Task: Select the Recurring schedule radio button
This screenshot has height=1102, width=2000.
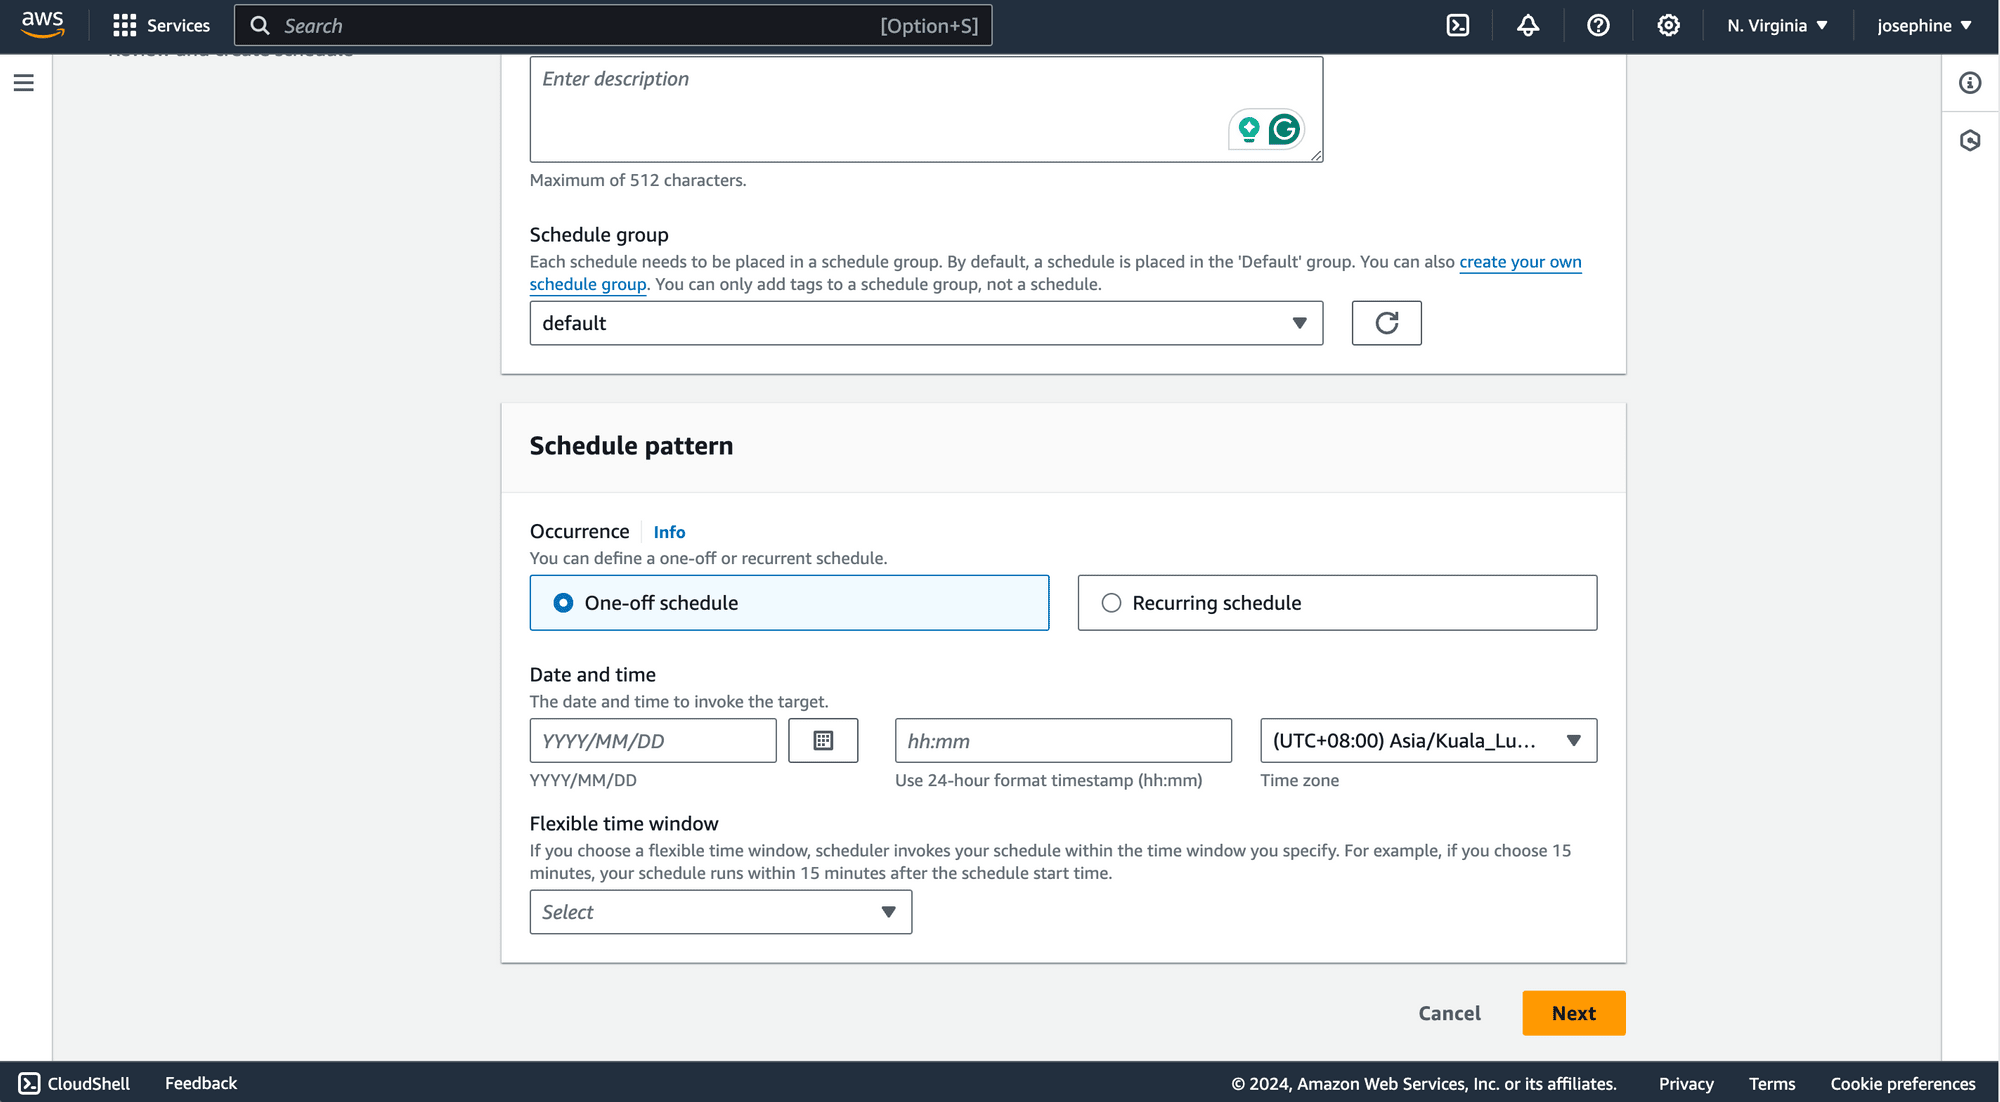Action: 1111,603
